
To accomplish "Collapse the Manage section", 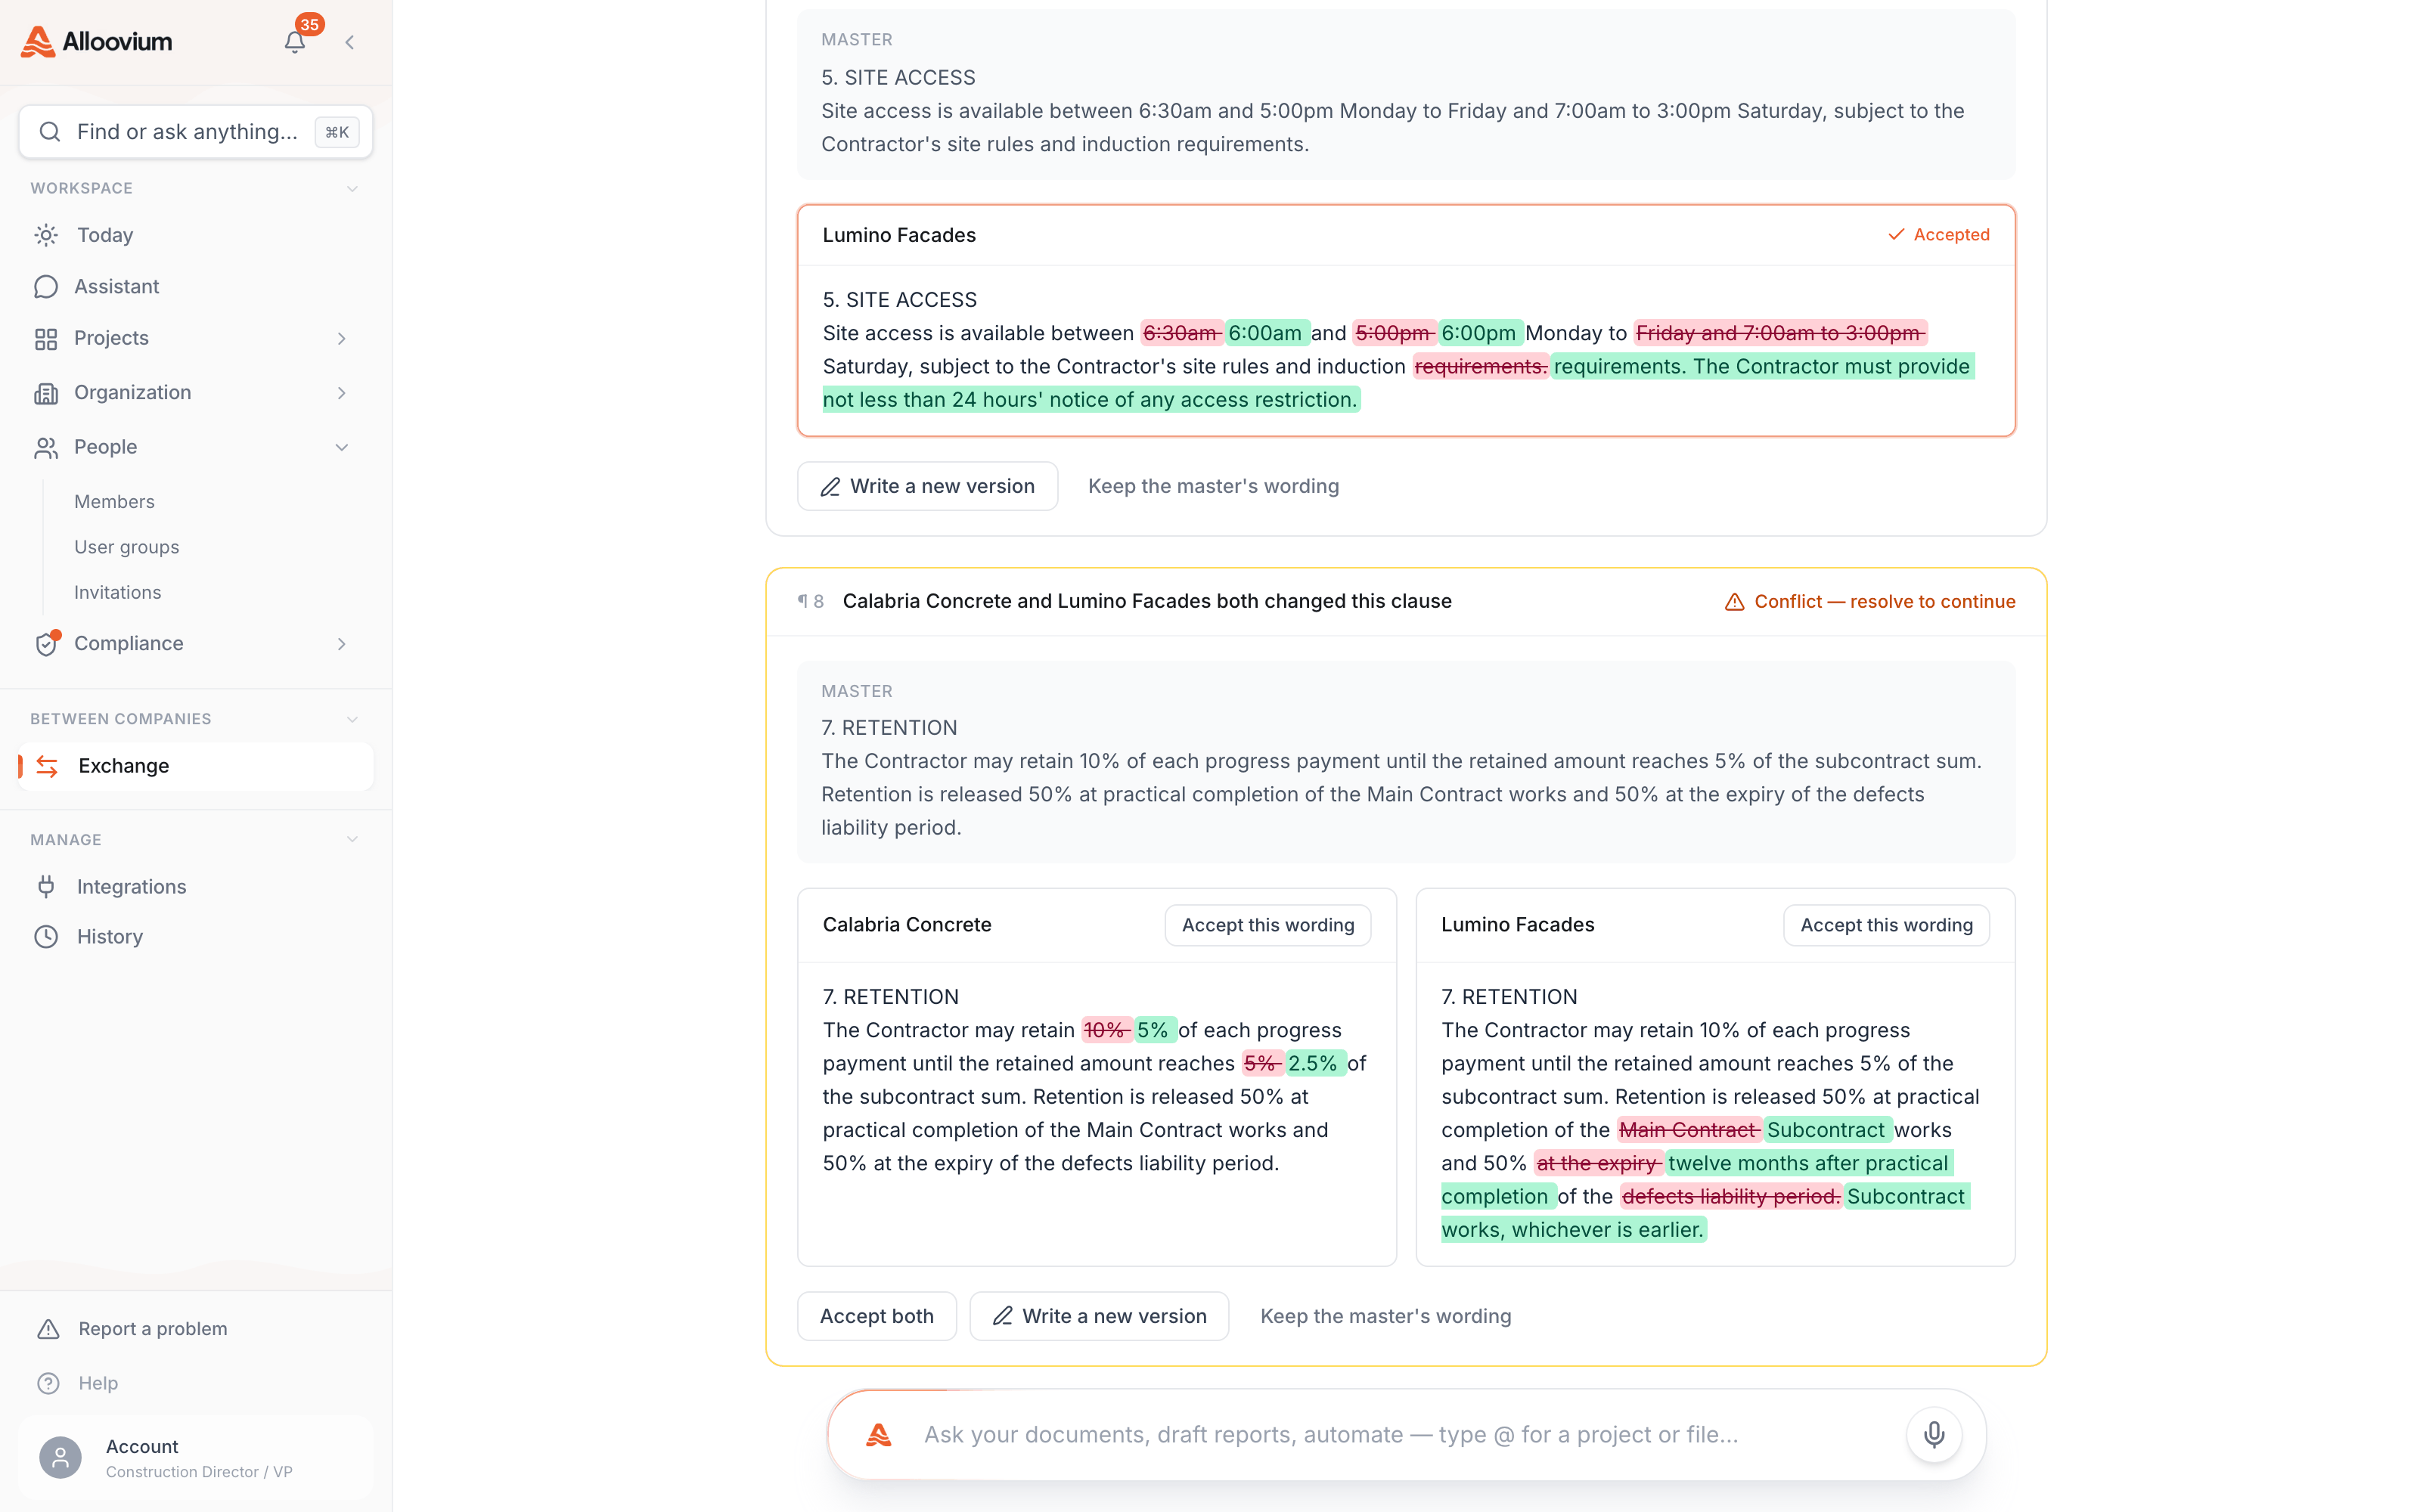I will [352, 840].
